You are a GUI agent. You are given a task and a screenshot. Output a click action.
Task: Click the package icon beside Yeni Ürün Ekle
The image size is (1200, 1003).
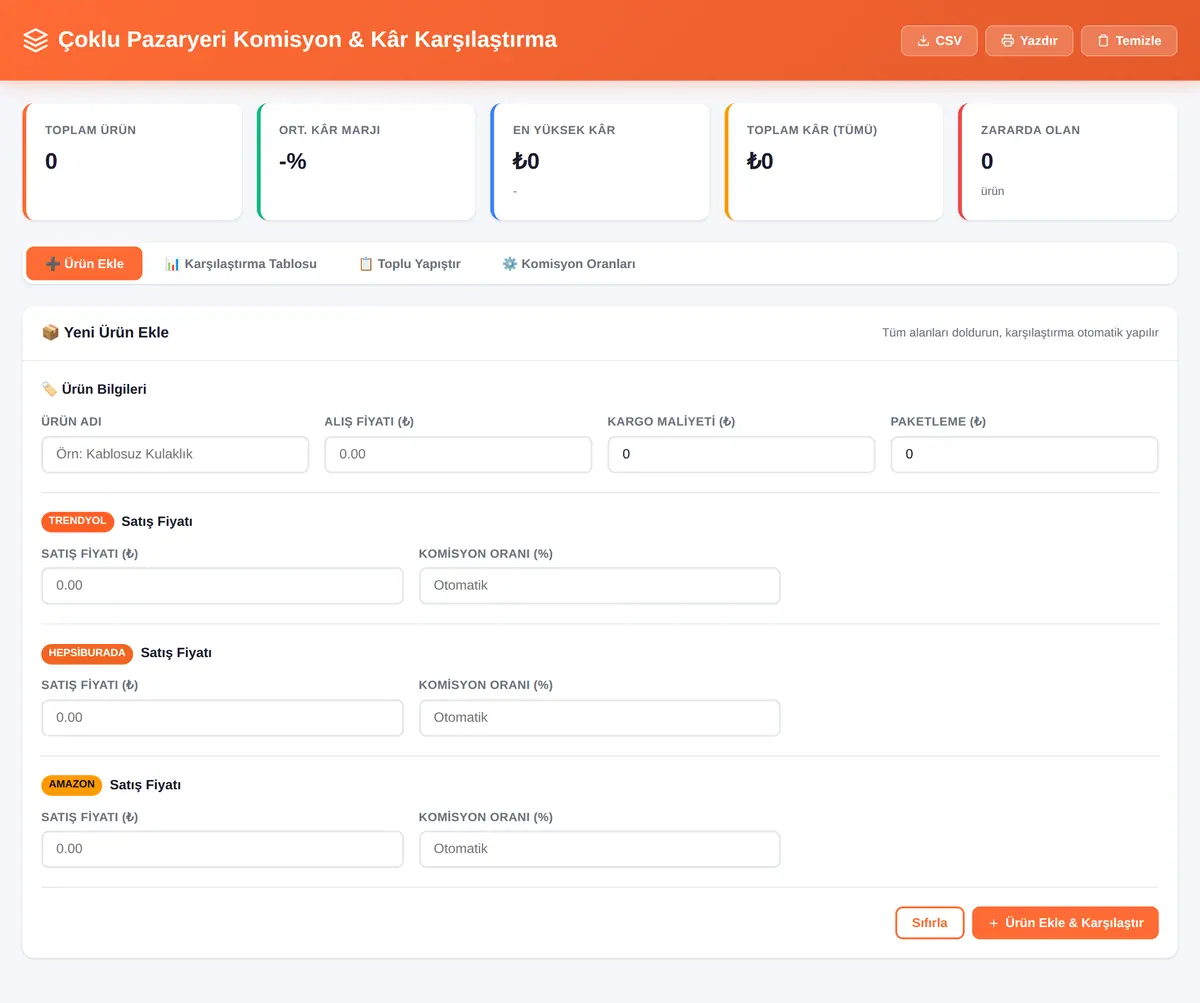pyautogui.click(x=50, y=332)
